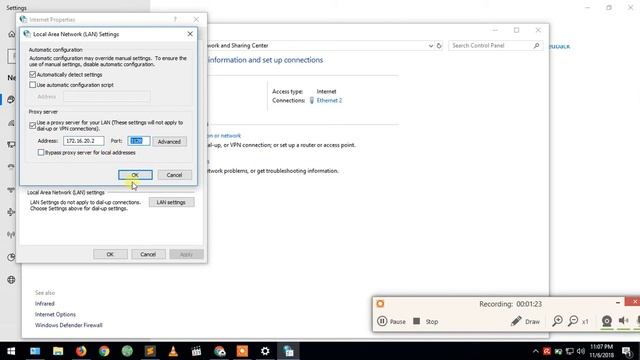Switch to Settings gear on the taskbar
The image size is (640, 360).
click(265, 351)
